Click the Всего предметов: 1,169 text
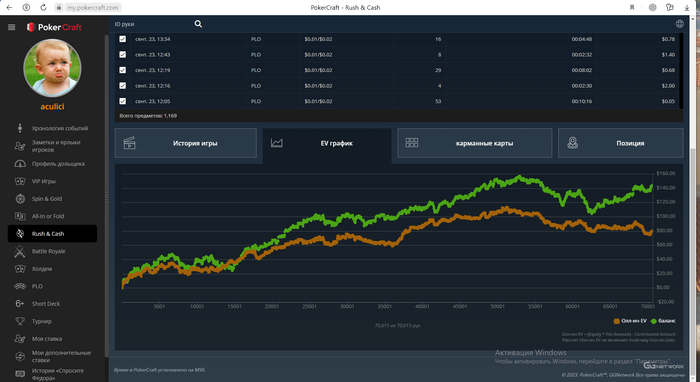The width and height of the screenshot is (700, 382). click(x=148, y=116)
